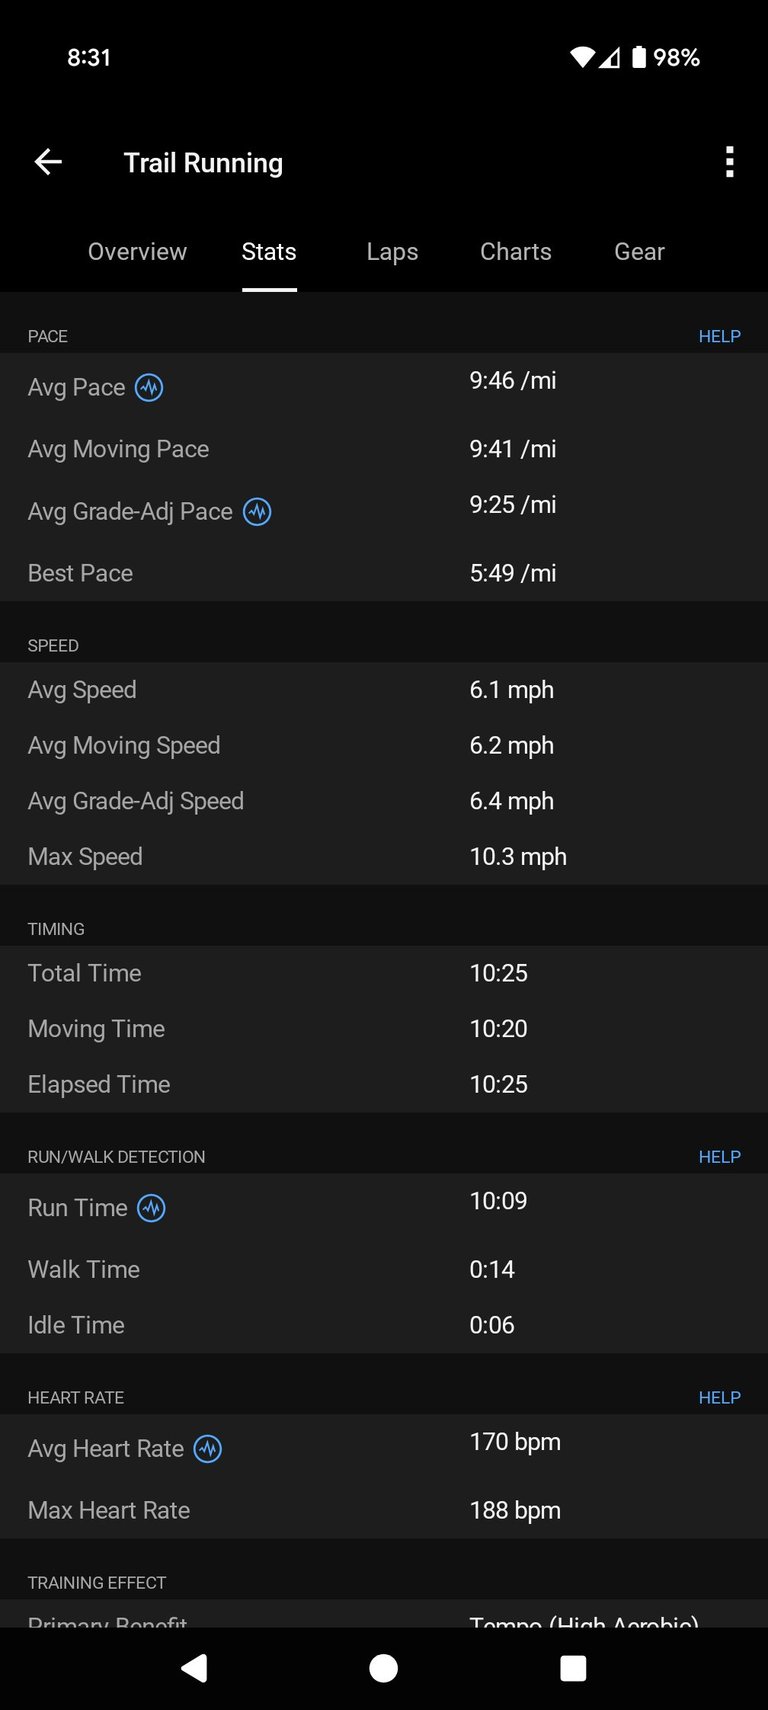768x1710 pixels.
Task: Tap the back arrow icon
Action: [48, 162]
